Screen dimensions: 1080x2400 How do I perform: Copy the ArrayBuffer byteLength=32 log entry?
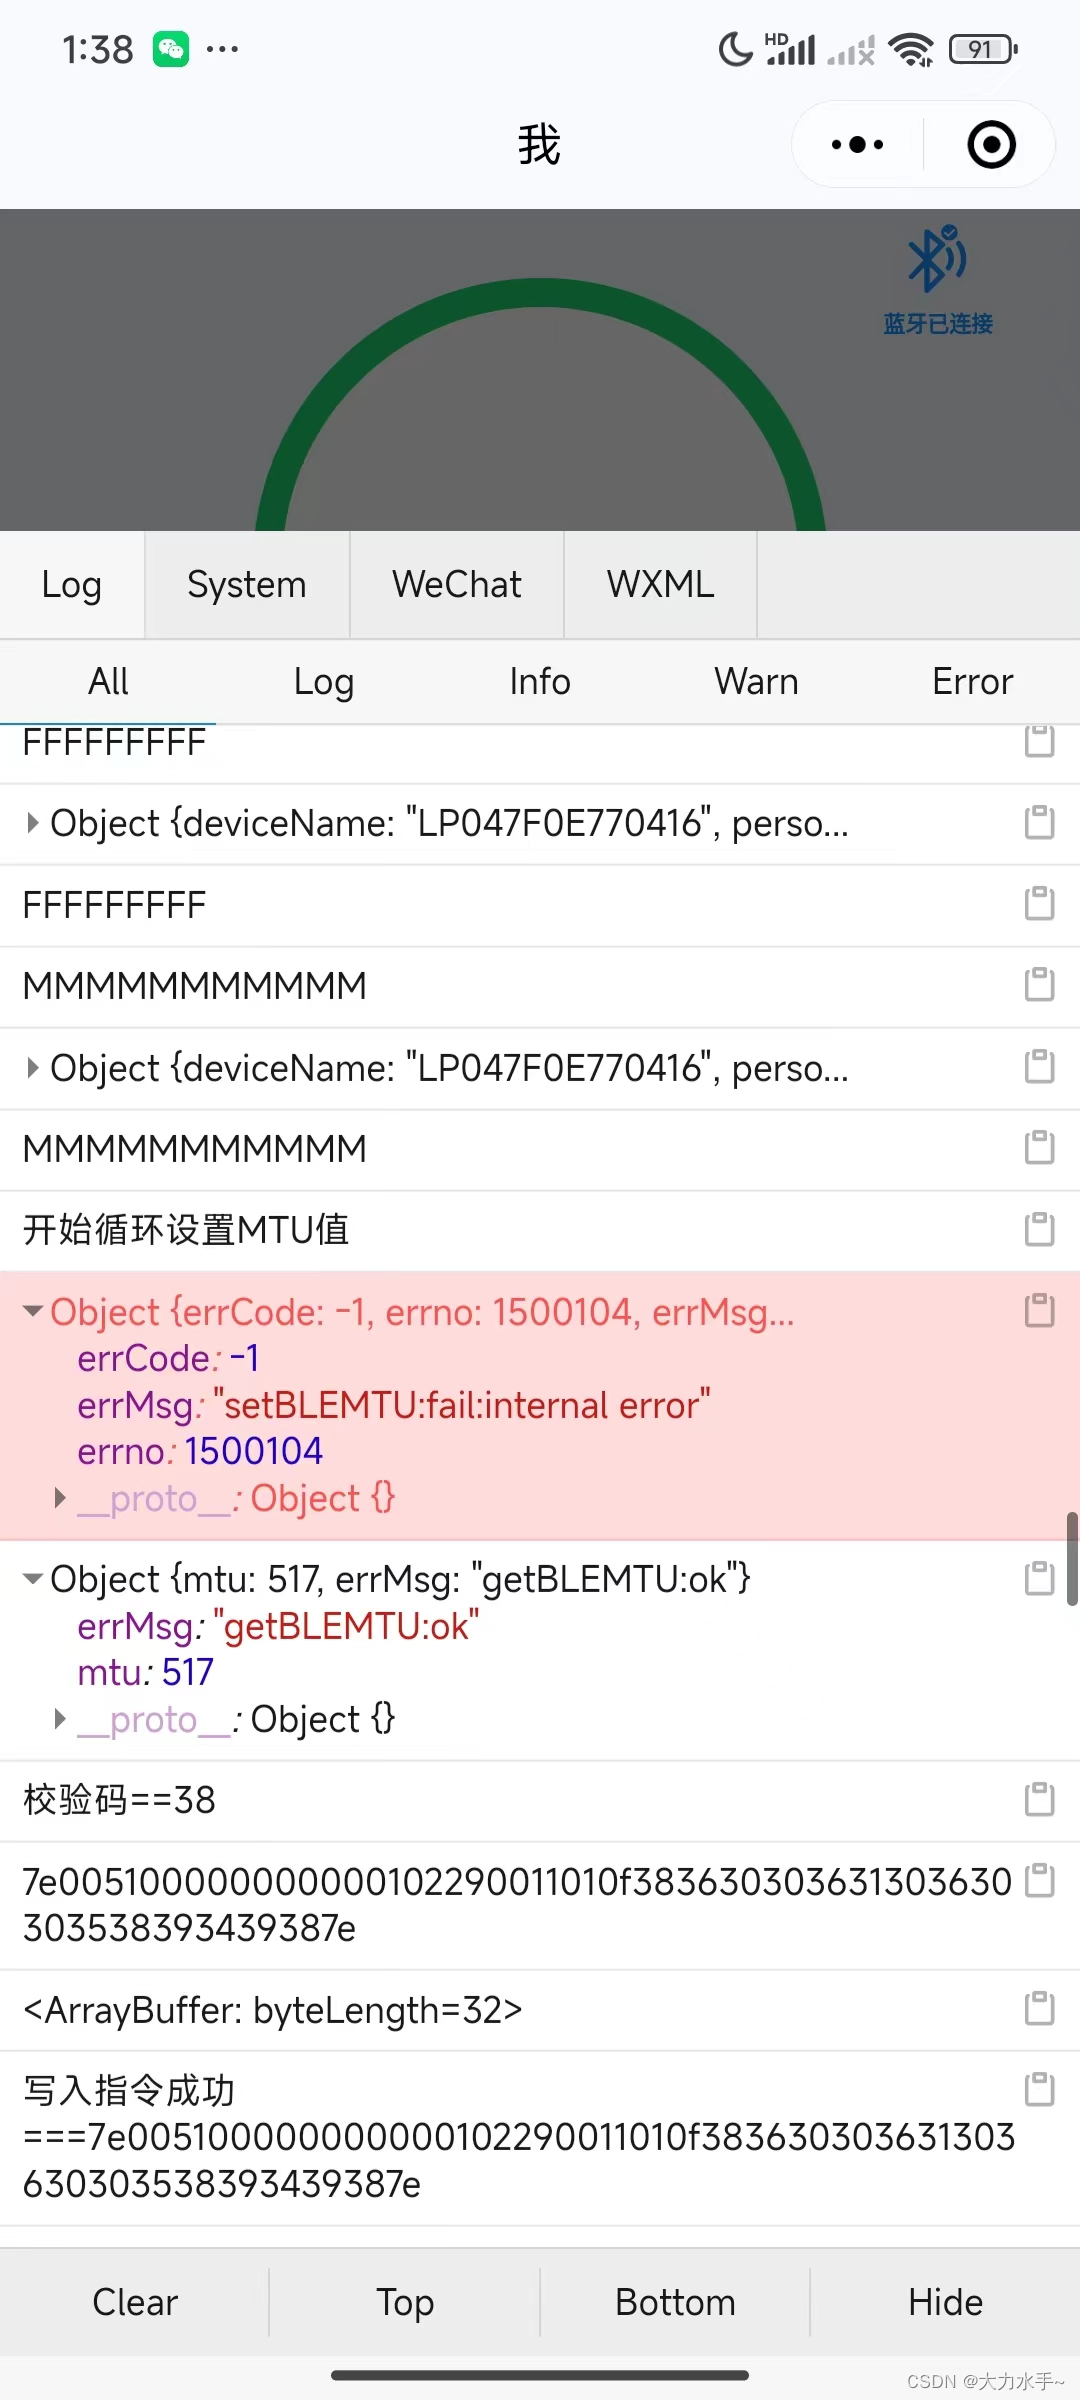pyautogui.click(x=1039, y=2009)
